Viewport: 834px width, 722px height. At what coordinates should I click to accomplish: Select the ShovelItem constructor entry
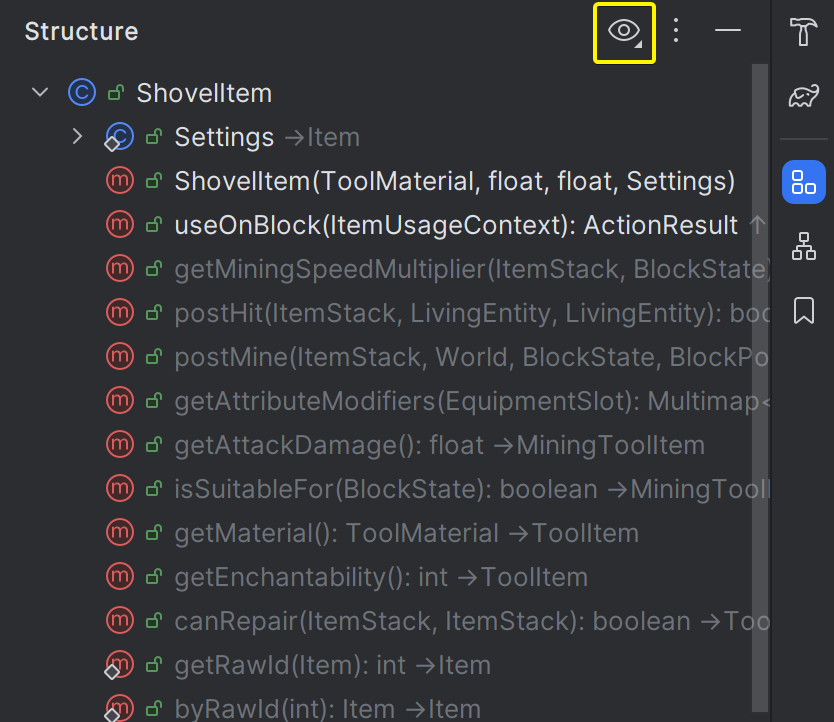[454, 181]
